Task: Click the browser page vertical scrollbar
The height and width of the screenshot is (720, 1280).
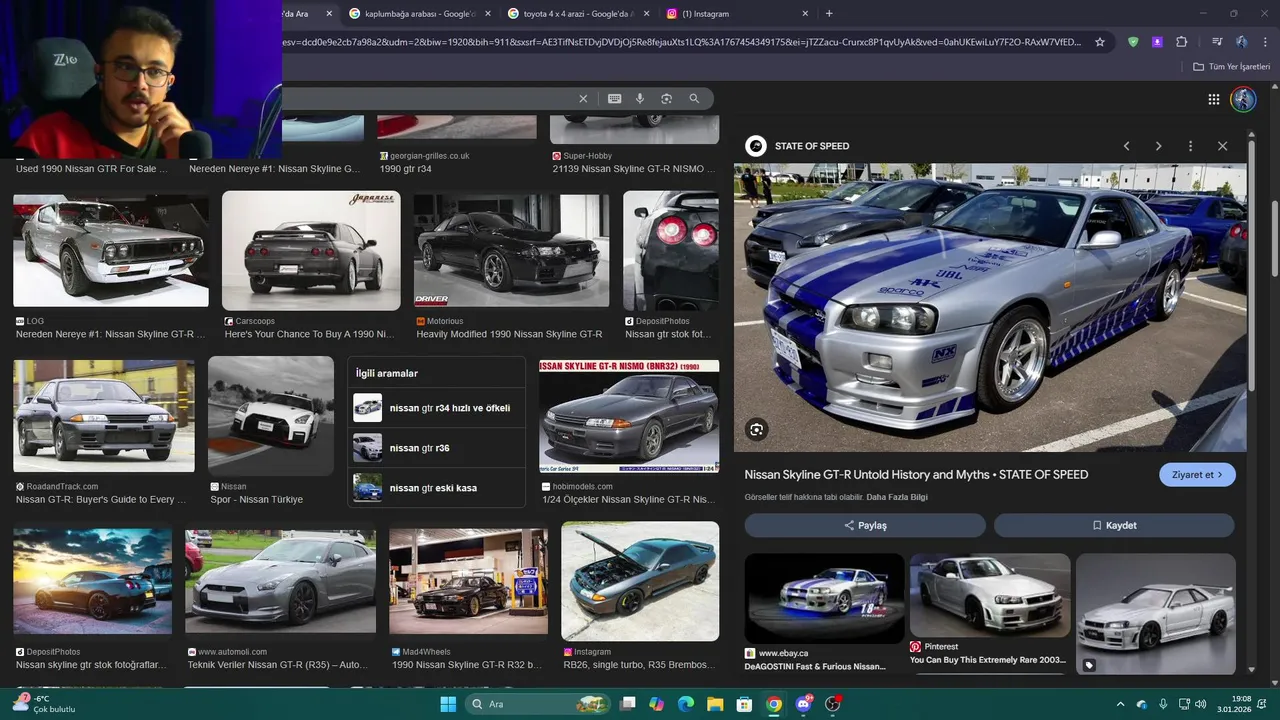Action: pos(1274,240)
